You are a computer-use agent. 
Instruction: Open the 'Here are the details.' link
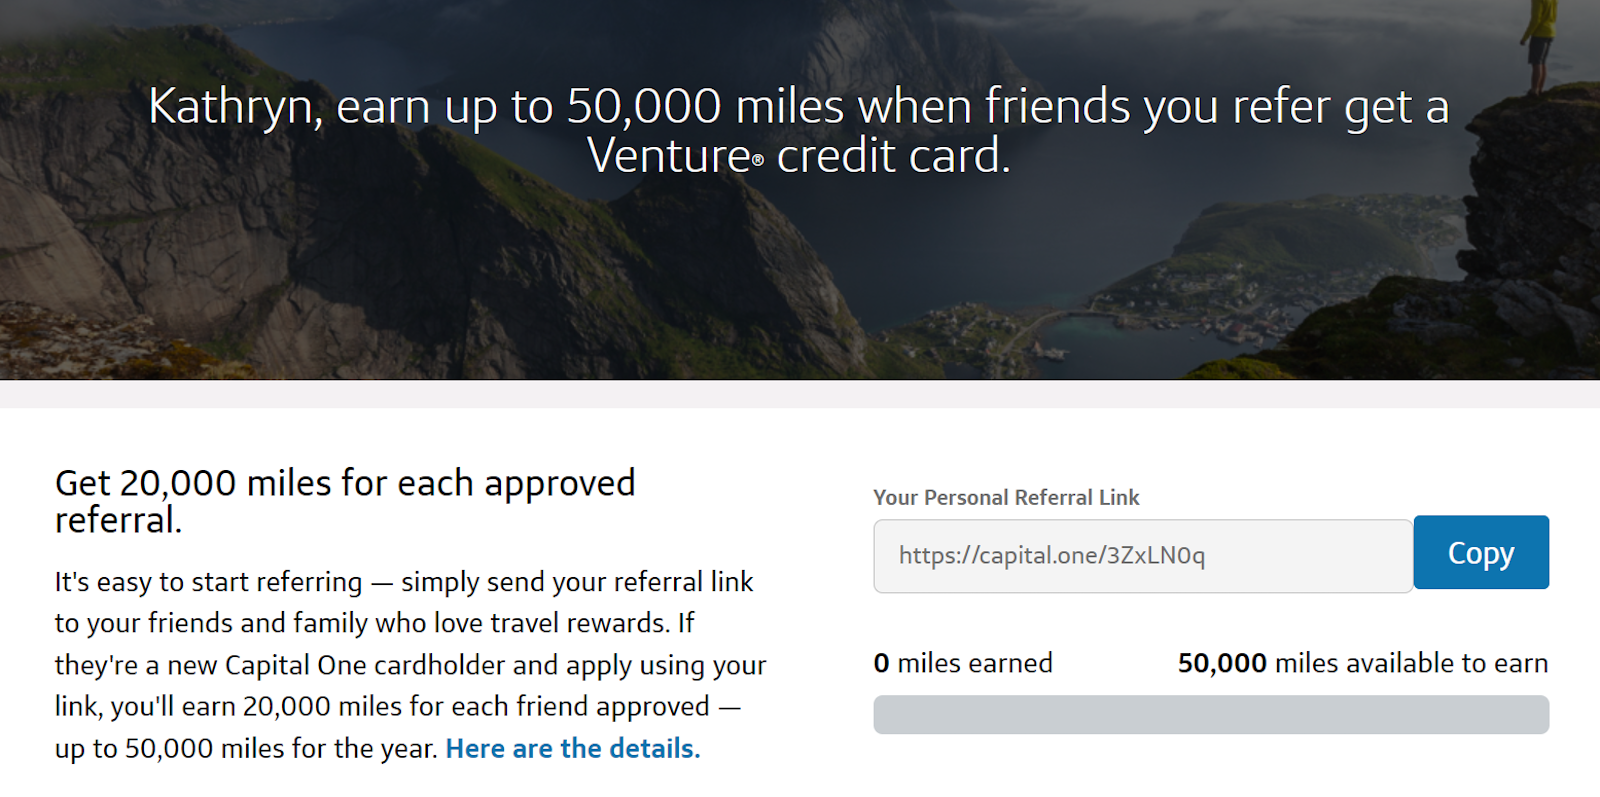coord(571,748)
